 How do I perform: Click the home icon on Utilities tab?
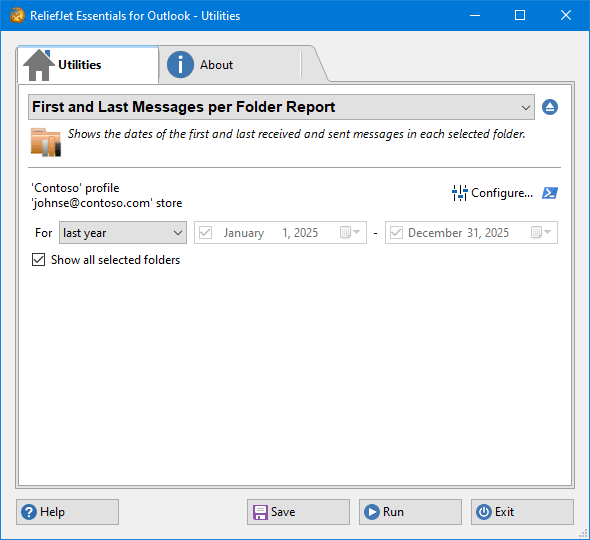[x=38, y=65]
